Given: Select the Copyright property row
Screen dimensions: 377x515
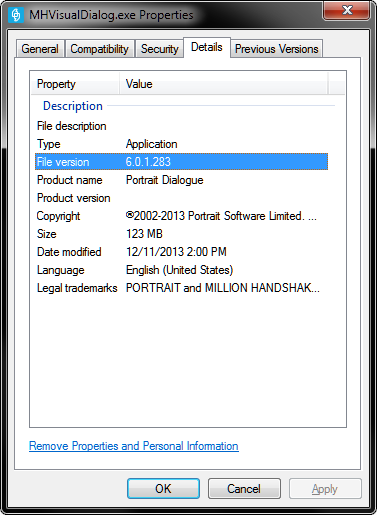Looking at the screenshot, I should [x=181, y=216].
